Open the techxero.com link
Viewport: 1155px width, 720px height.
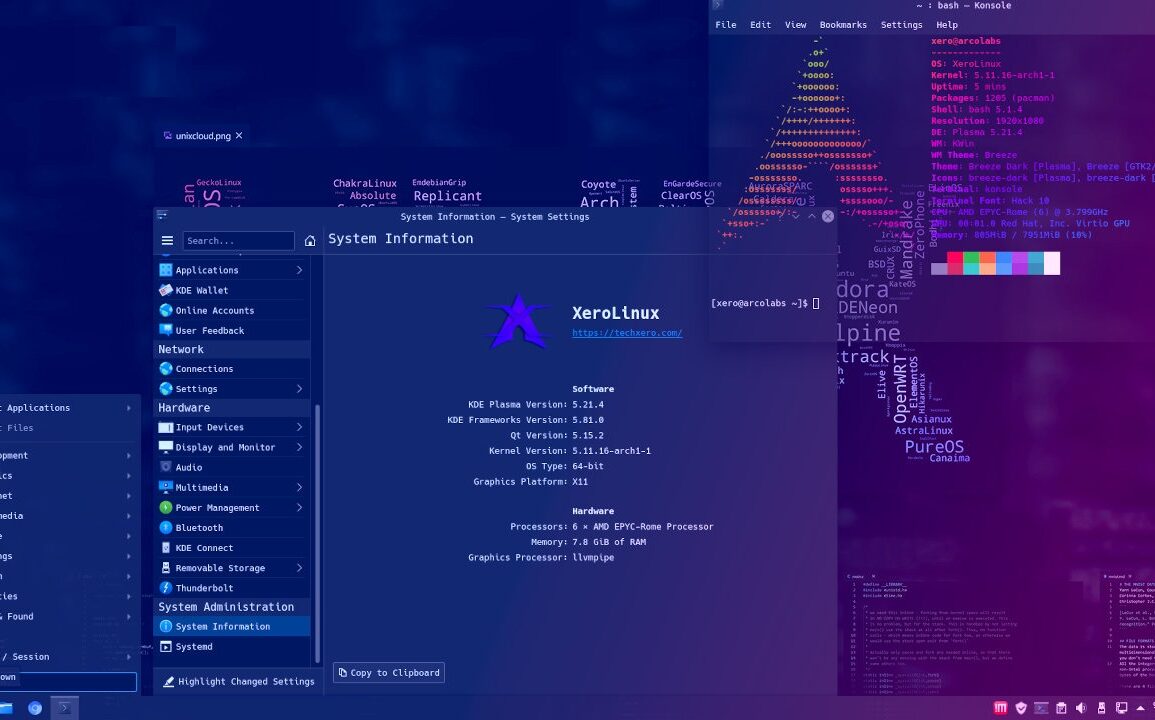[627, 333]
